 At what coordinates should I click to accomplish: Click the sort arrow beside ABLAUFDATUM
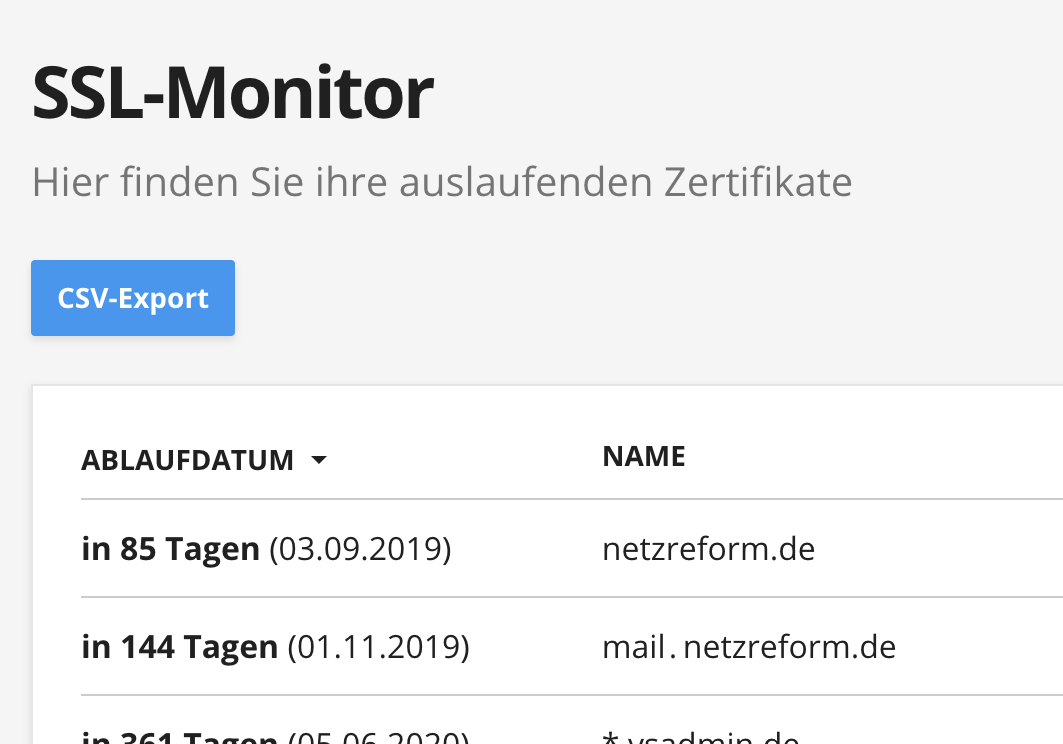318,460
